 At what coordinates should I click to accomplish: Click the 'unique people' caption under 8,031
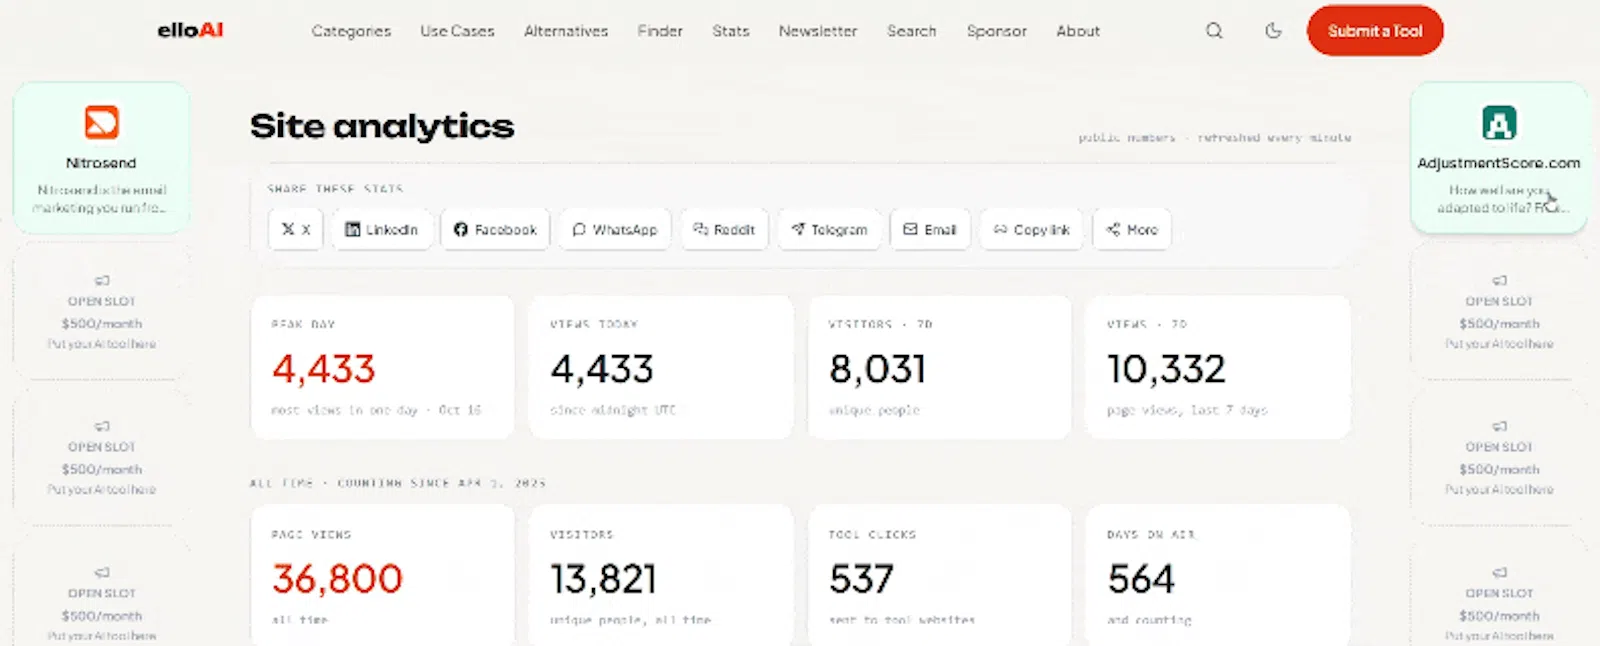[874, 410]
